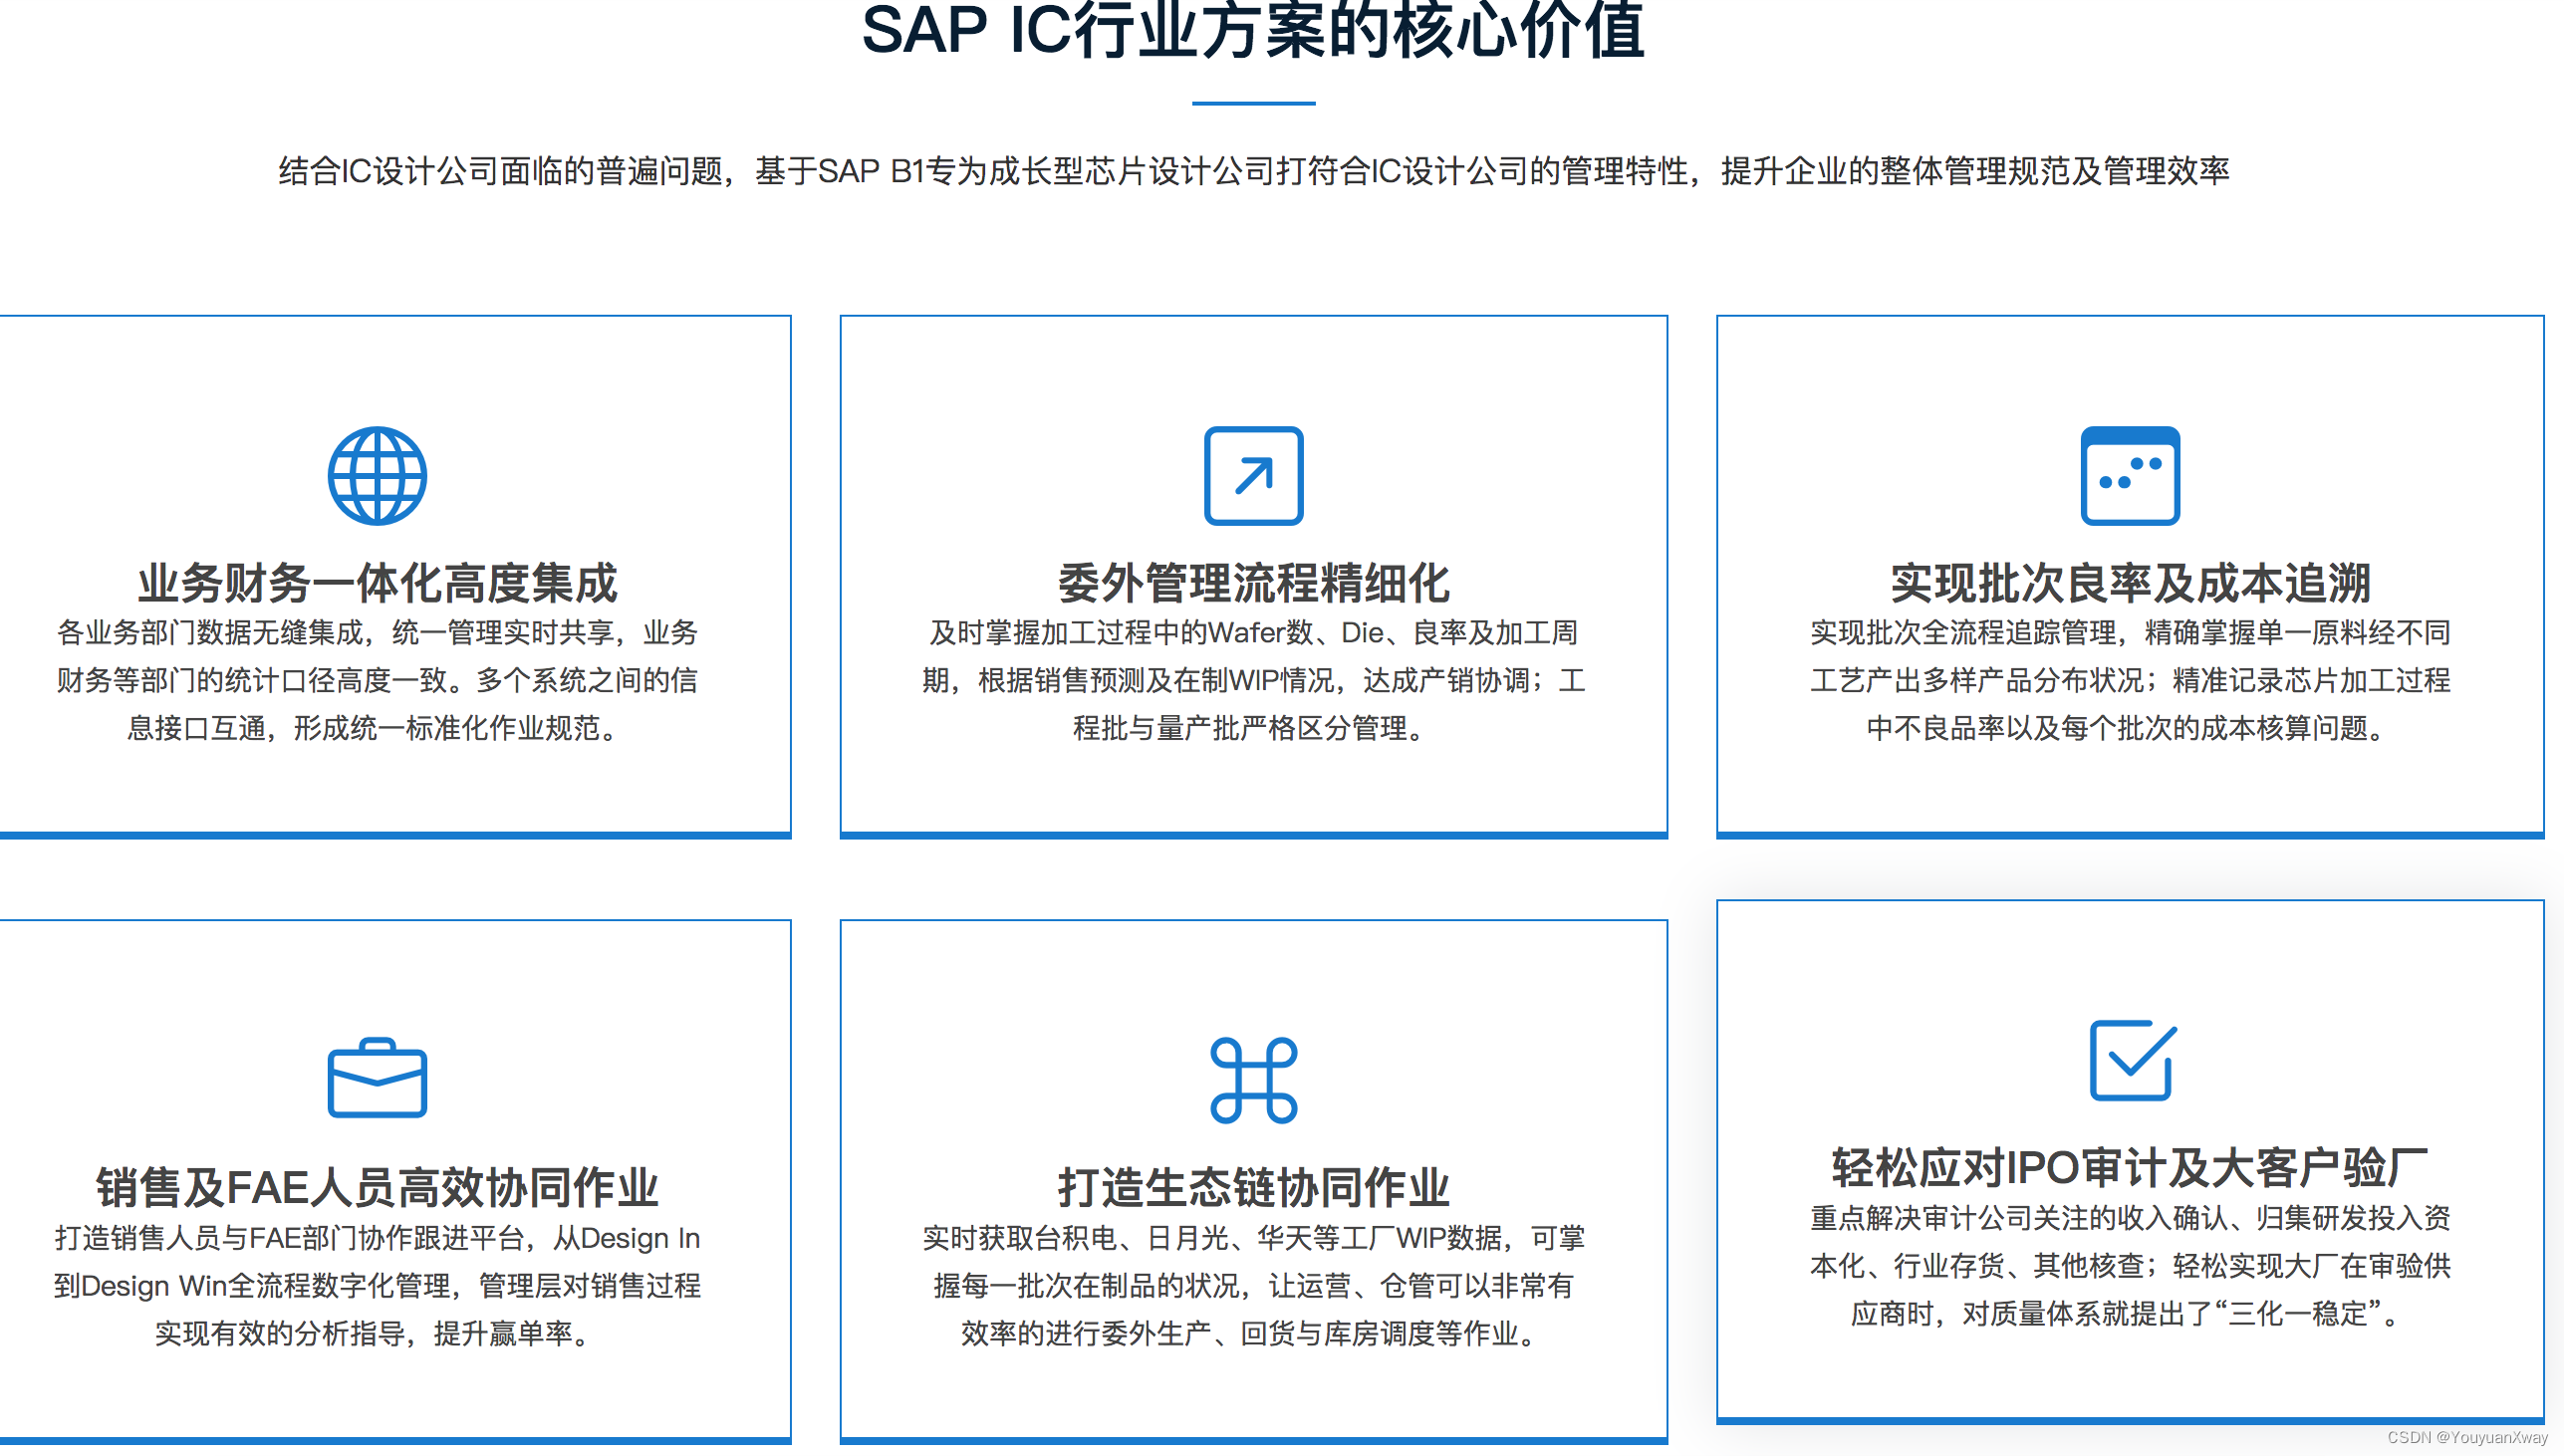This screenshot has height=1456, width=2564.
Task: Click the briefcase icon for 销售及FAE
Action: point(377,1078)
